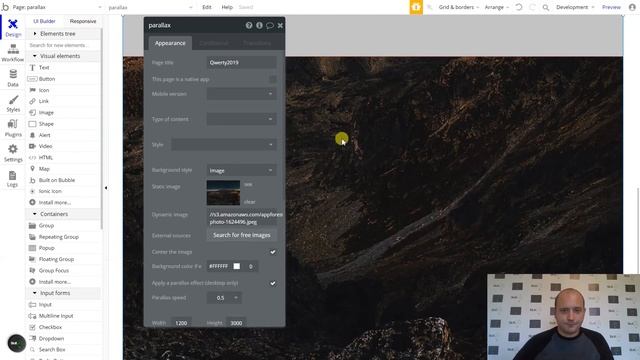The width and height of the screenshot is (640, 360).
Task: Collapse the Input forms section
Action: (x=35, y=293)
